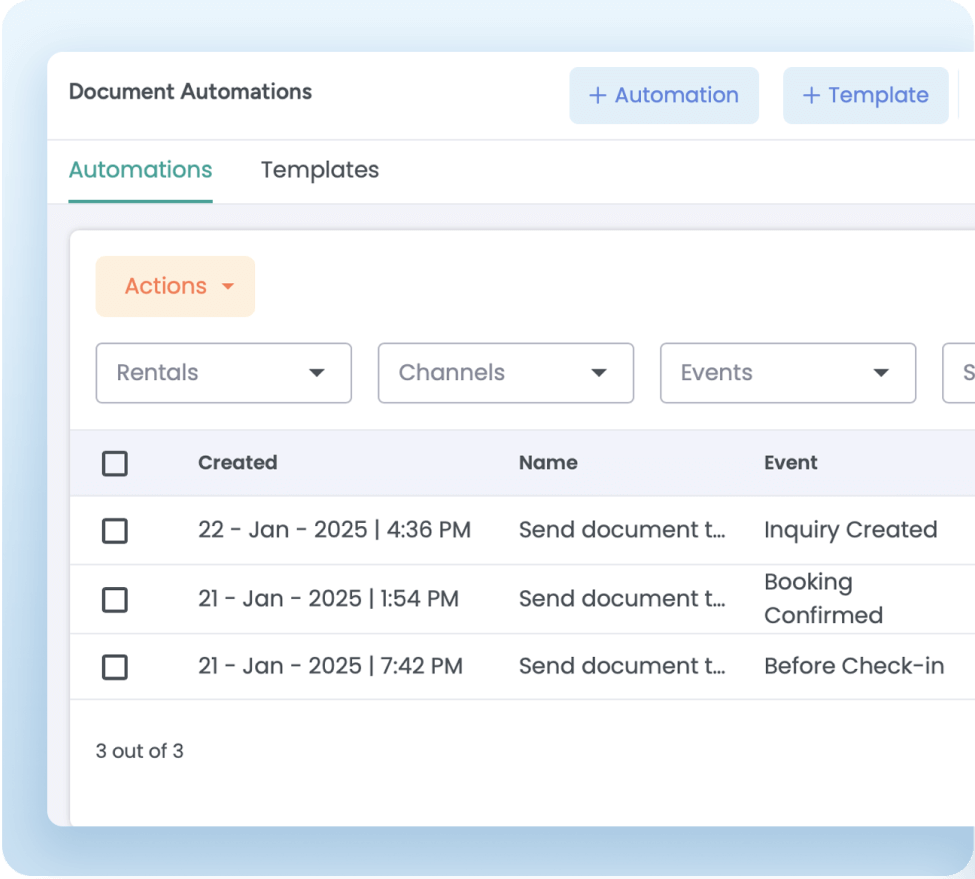Expand the Rentals filter dropdown
Screen dimensions: 975x879
point(223,373)
